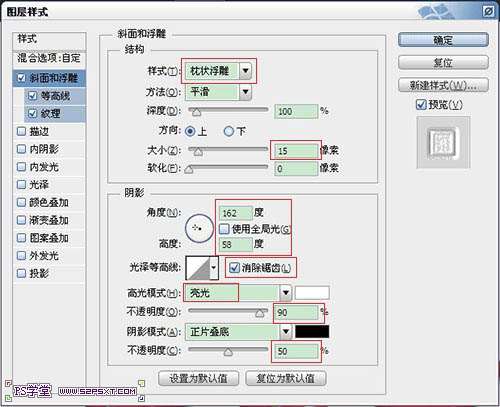Viewport: 500px width, 407px height.
Task: Select the 描边 list item label
Action: 39,131
